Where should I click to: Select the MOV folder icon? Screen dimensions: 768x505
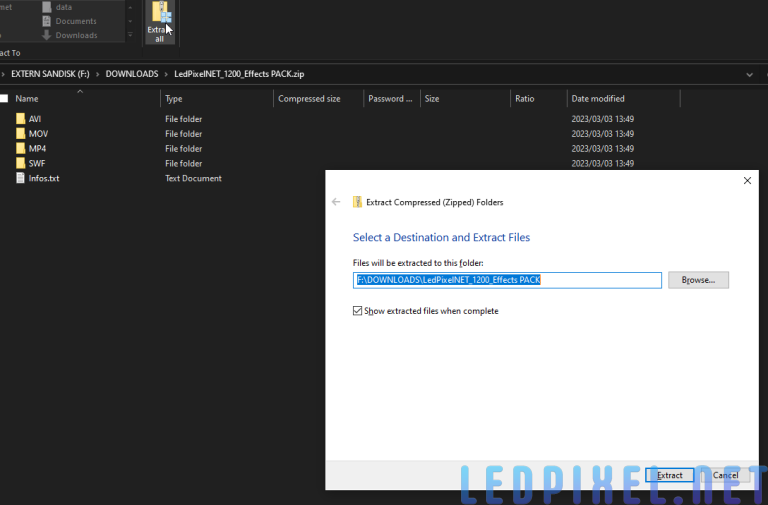click(x=20, y=134)
